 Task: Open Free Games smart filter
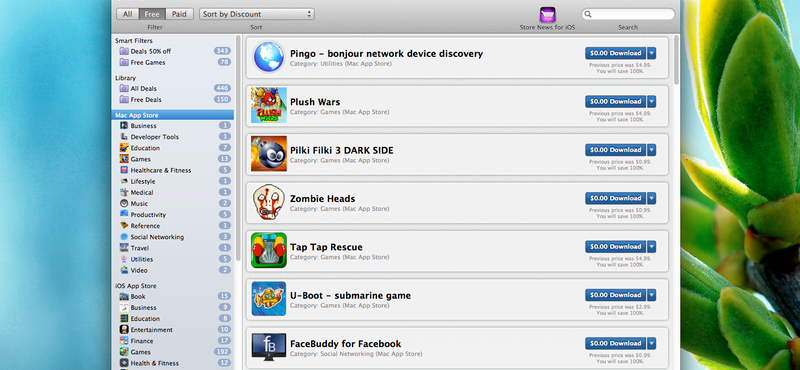click(173, 62)
